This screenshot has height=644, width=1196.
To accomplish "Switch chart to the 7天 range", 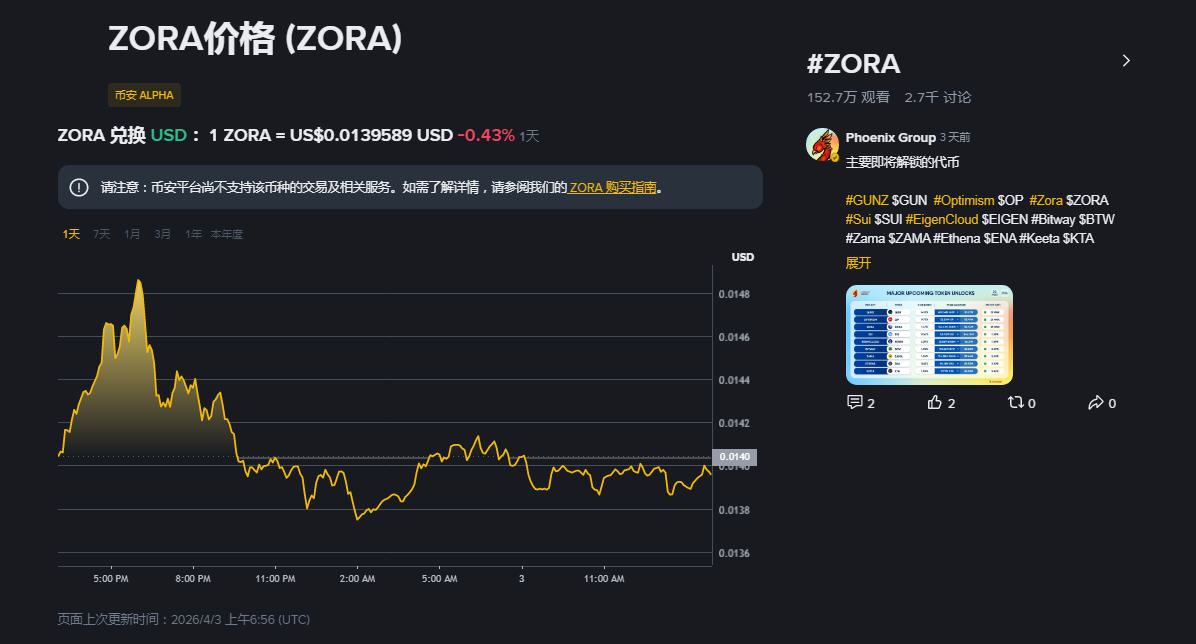I will click(x=101, y=234).
